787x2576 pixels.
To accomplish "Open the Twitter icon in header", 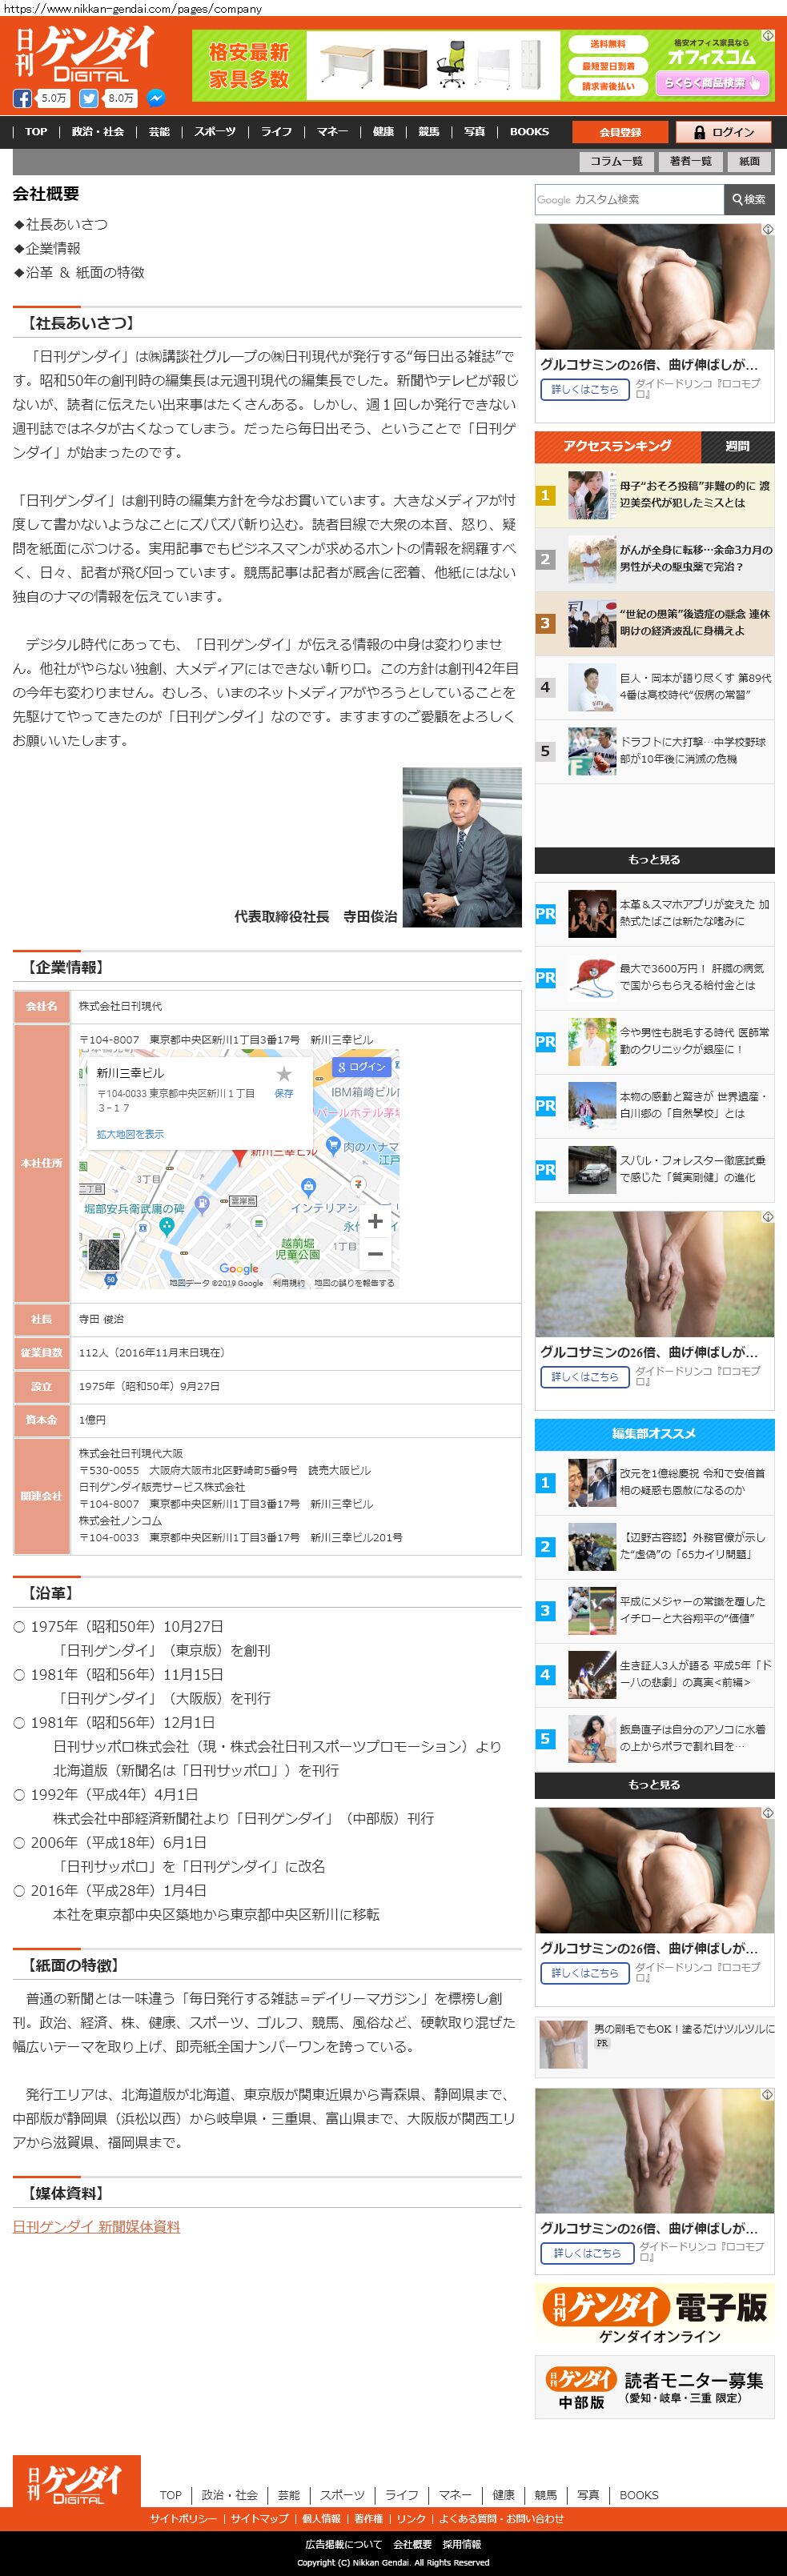I will (x=89, y=98).
